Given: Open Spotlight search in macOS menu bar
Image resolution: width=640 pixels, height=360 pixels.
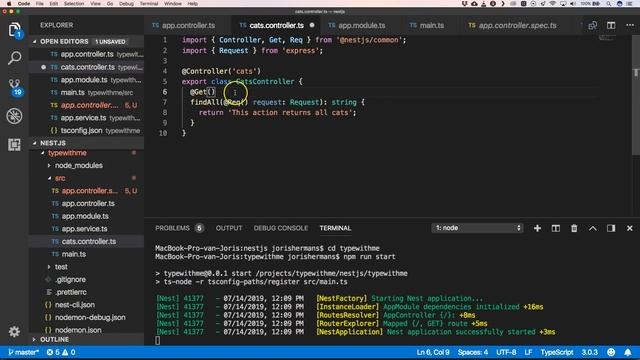Looking at the screenshot, I should 609,4.
